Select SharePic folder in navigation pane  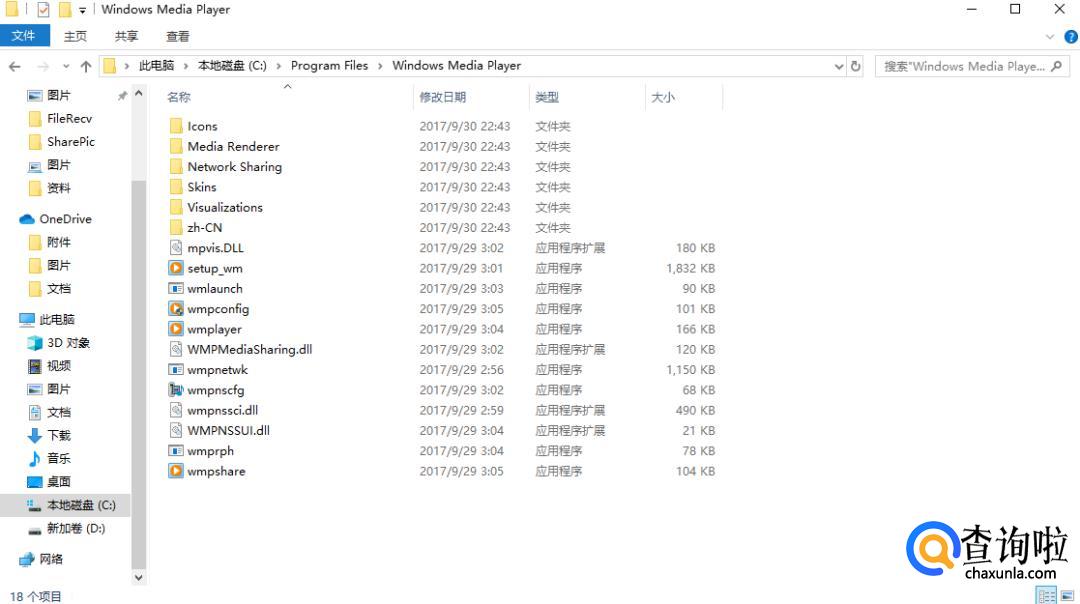[70, 142]
